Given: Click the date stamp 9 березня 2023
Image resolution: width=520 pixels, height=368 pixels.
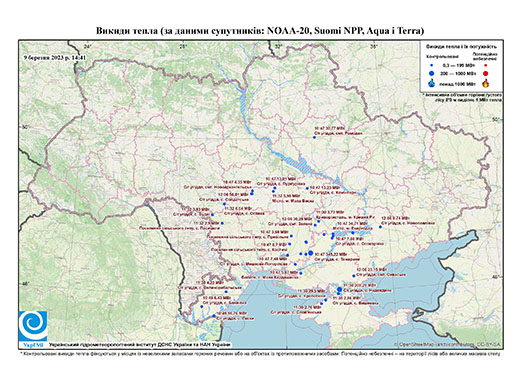Looking at the screenshot, I should [55, 57].
